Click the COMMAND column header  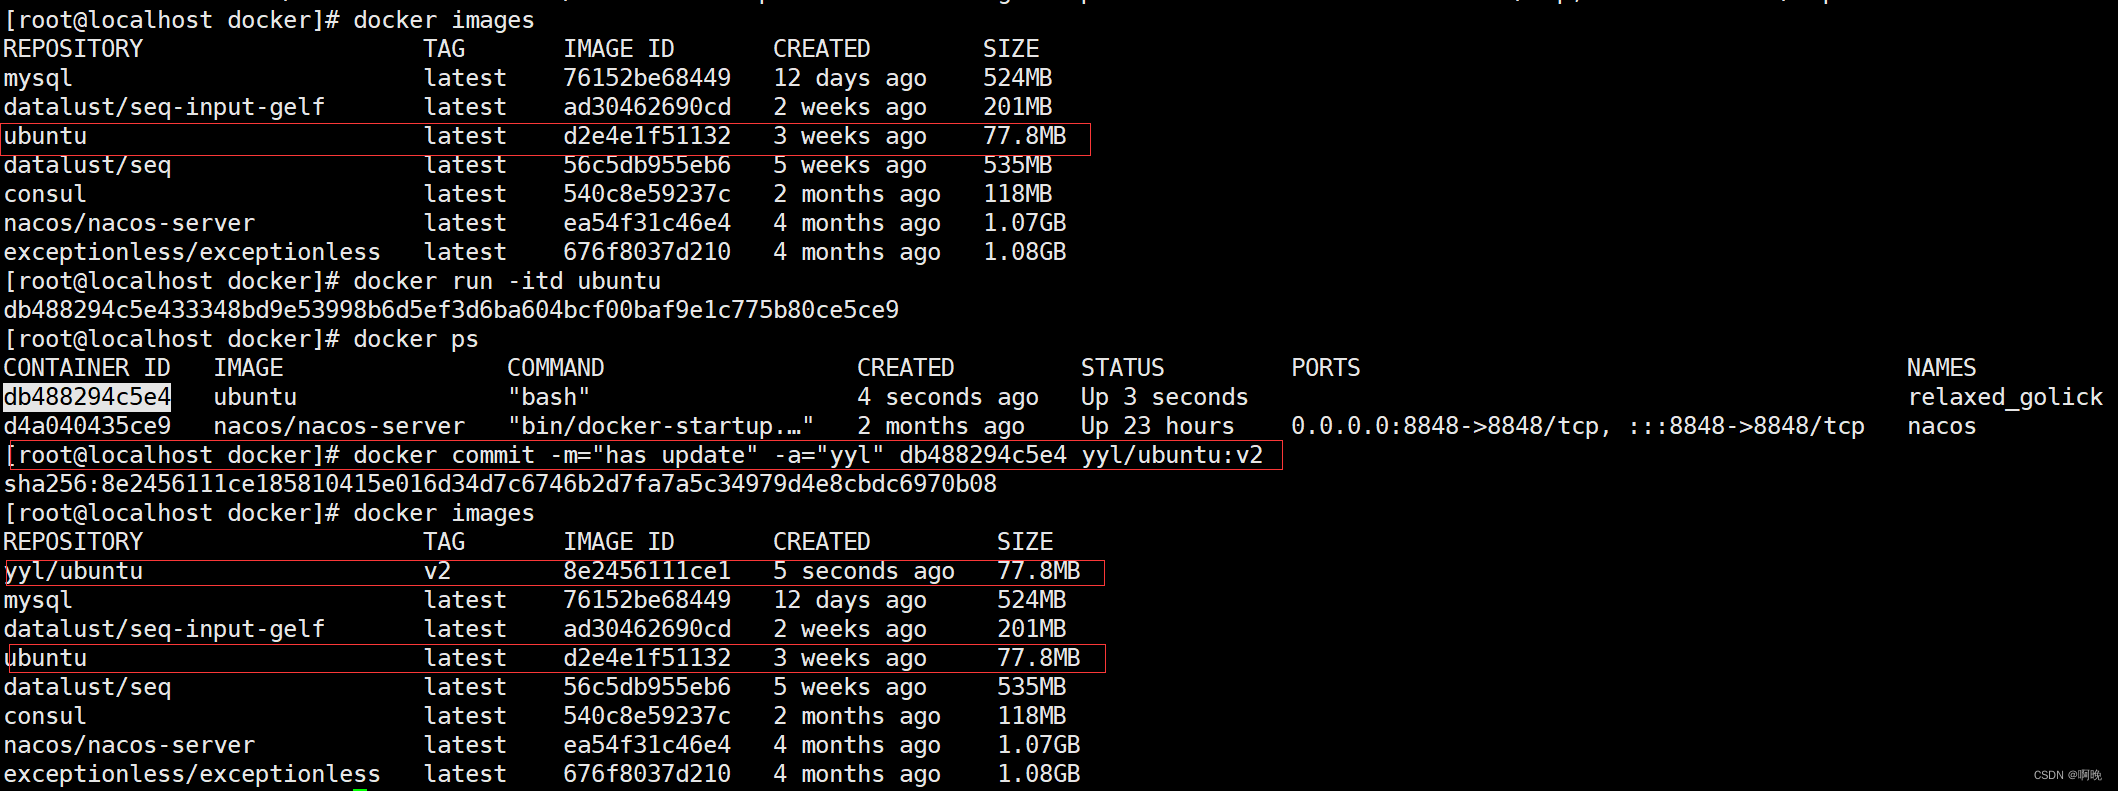tap(555, 368)
